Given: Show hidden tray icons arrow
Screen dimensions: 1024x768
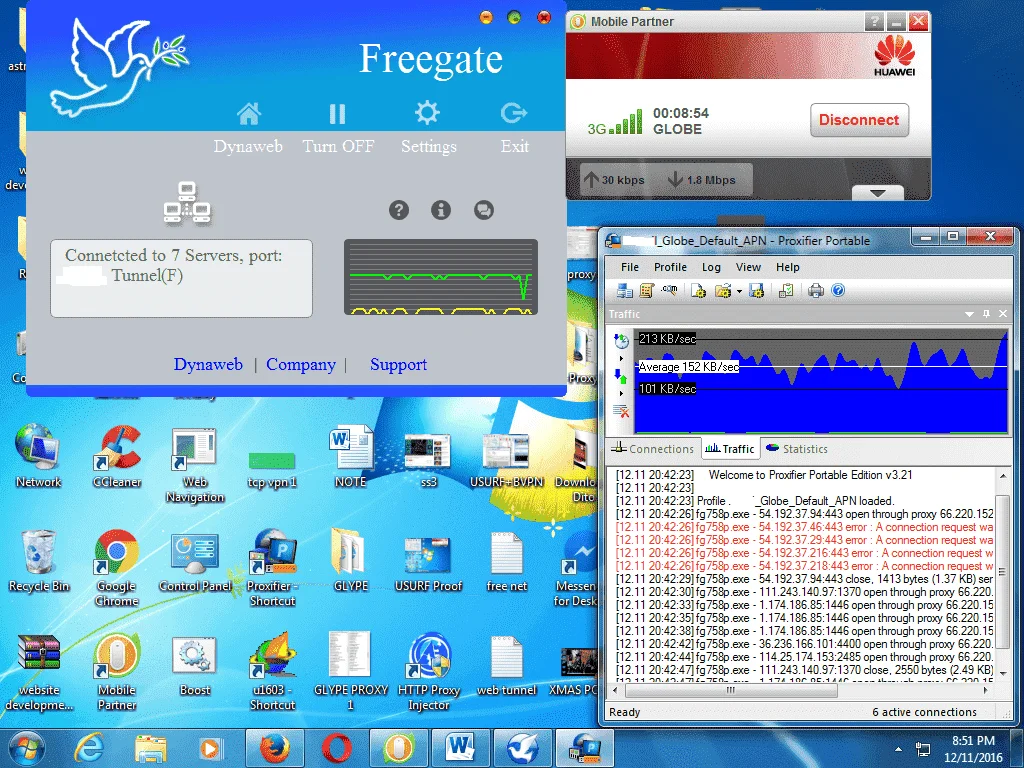Looking at the screenshot, I should point(899,749).
